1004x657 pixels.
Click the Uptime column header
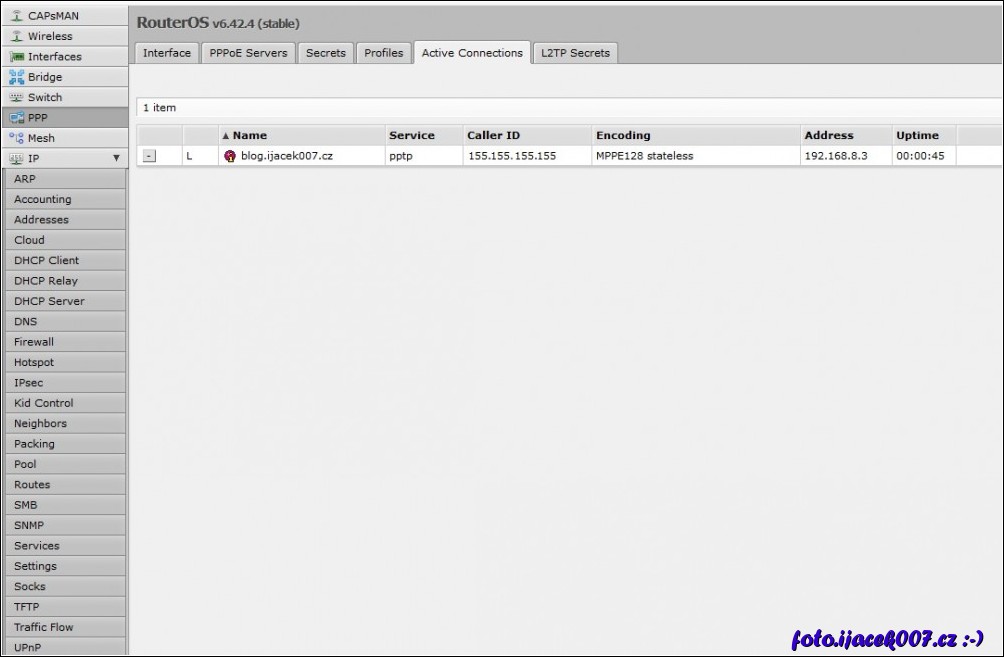tap(917, 135)
